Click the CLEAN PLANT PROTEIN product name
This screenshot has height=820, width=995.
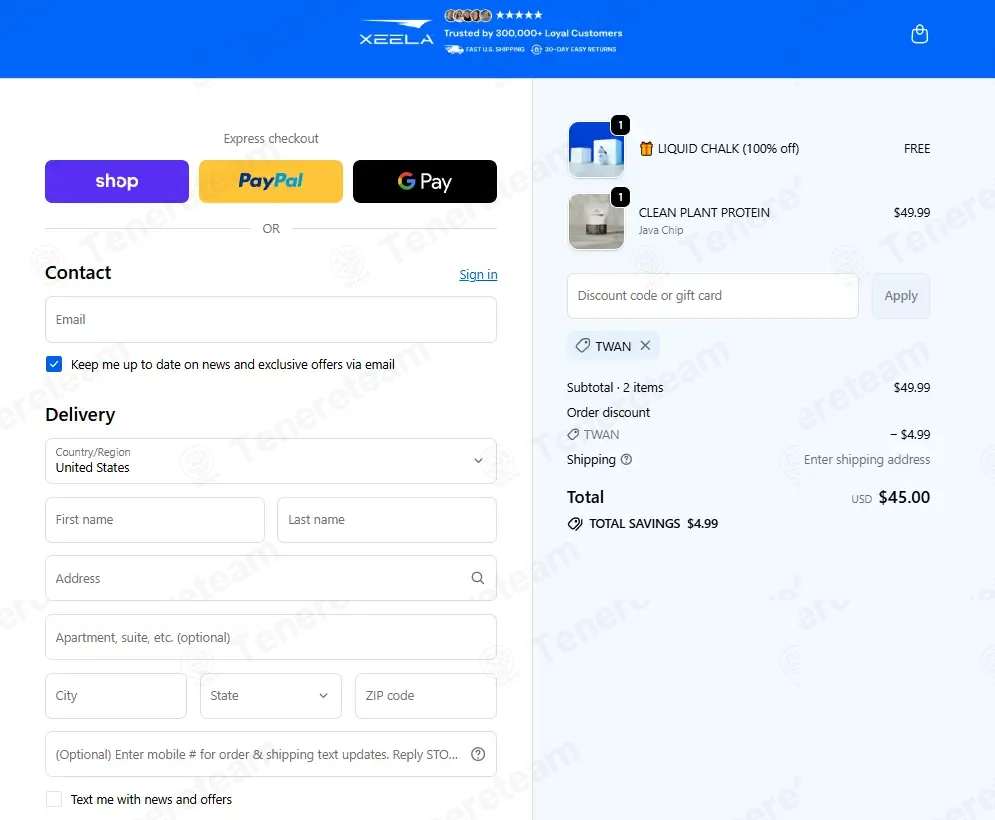[704, 213]
